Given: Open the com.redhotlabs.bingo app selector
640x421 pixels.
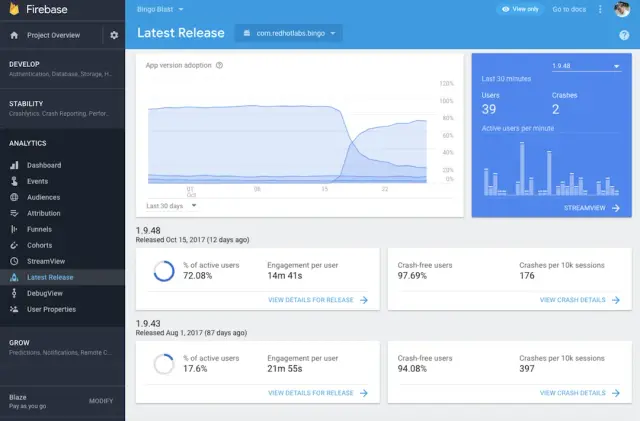Looking at the screenshot, I should coord(289,33).
